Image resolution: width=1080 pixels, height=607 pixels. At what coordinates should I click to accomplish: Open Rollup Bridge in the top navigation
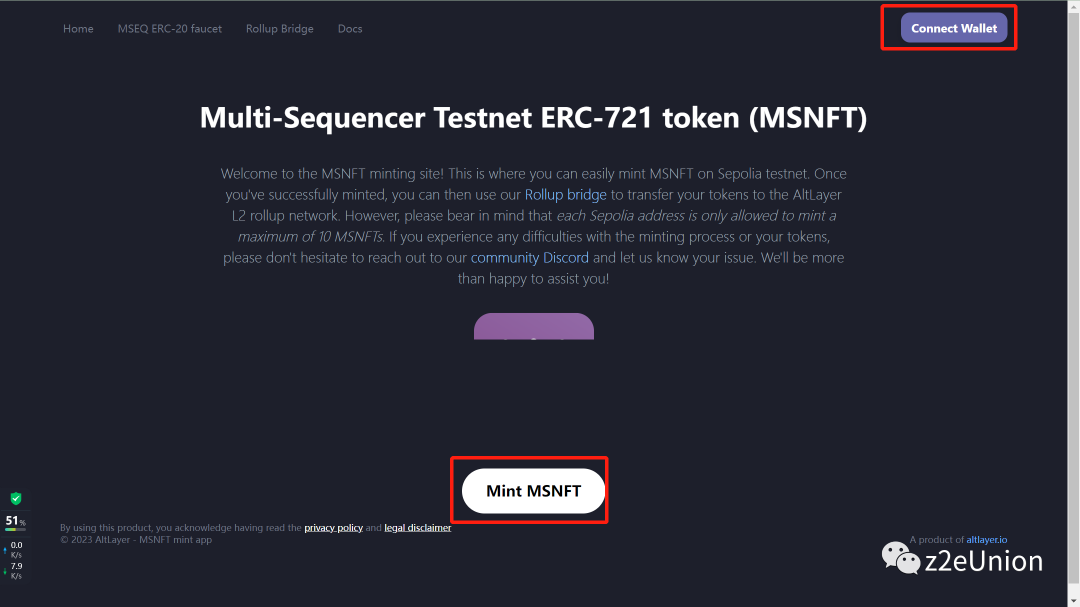click(x=280, y=29)
